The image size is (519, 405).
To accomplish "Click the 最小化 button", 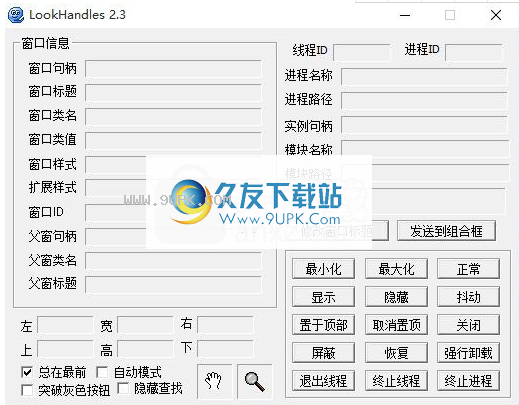I will (323, 269).
